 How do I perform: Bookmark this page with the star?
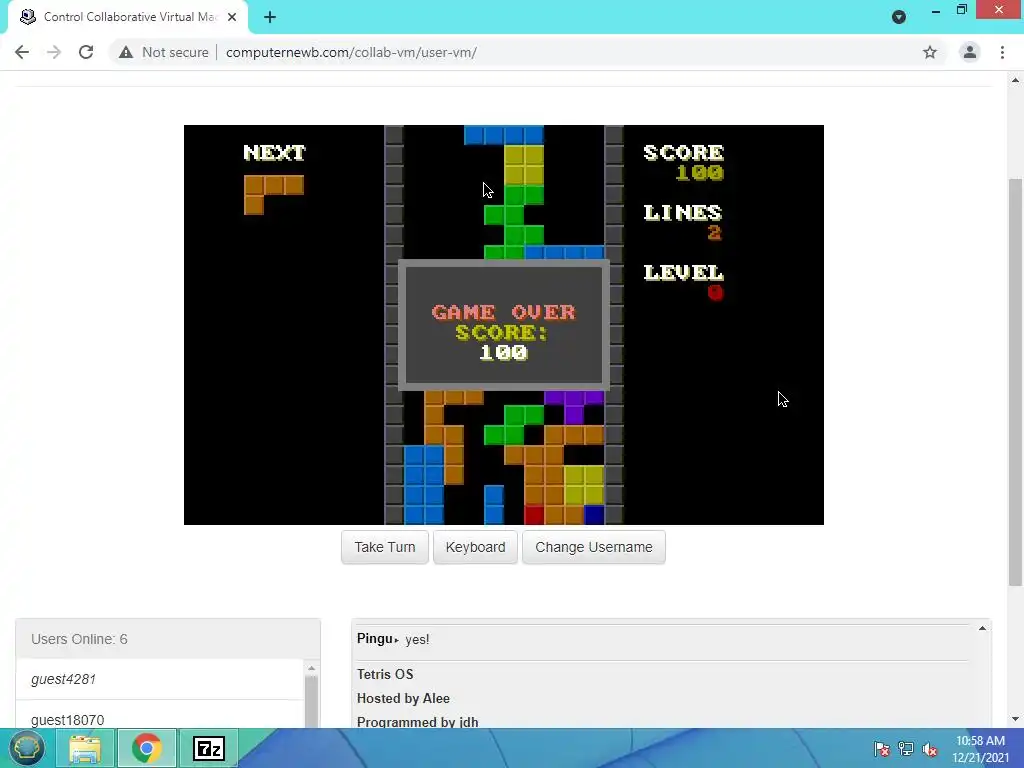coord(930,52)
